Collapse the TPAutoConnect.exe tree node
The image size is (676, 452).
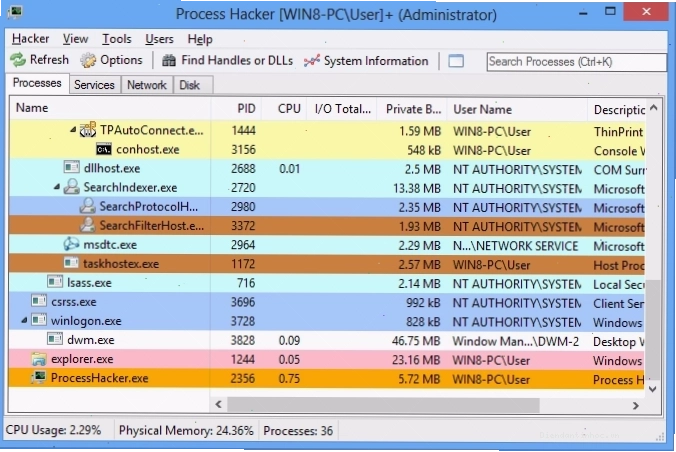(73, 129)
